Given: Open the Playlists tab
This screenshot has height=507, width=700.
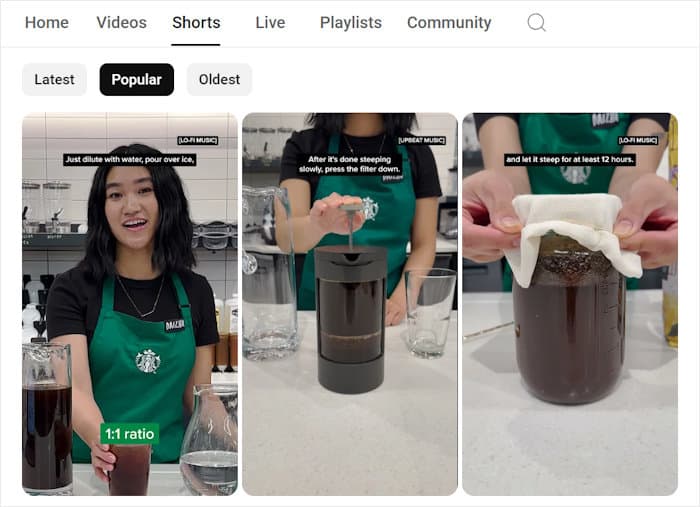Looking at the screenshot, I should click(351, 22).
